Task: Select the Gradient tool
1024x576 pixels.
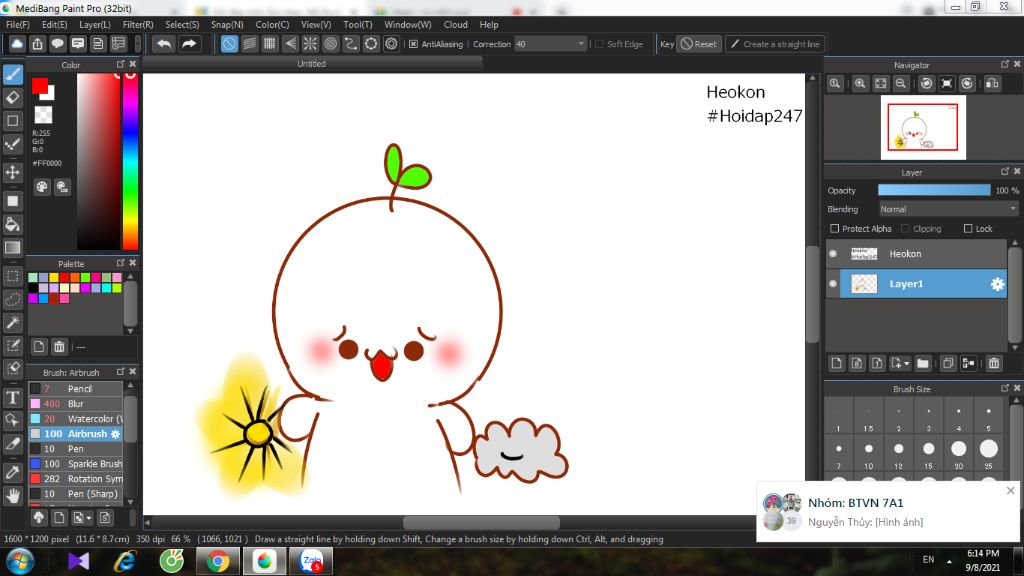Action: point(13,248)
